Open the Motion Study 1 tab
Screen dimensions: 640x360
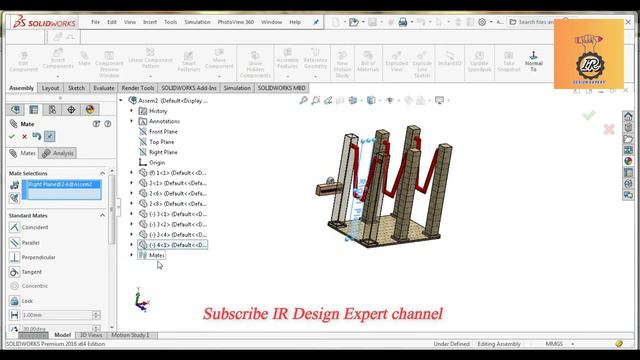tap(131, 335)
